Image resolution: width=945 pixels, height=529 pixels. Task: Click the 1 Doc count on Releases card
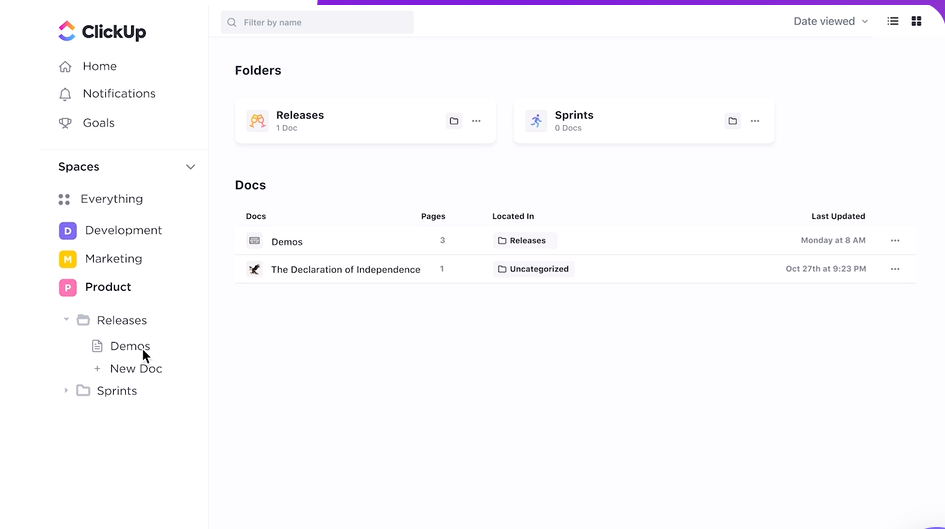[x=286, y=128]
